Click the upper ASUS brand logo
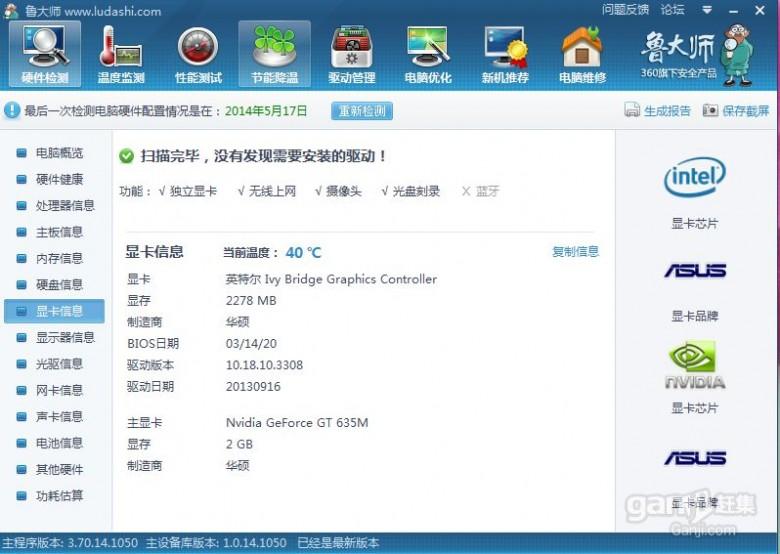This screenshot has height=554, width=780. (x=695, y=271)
